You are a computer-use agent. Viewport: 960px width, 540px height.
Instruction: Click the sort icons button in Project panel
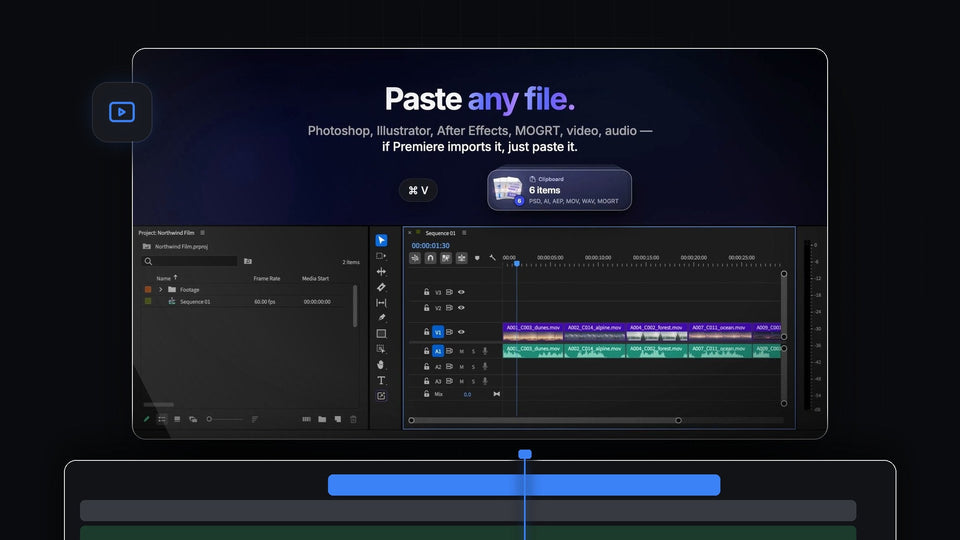(255, 419)
